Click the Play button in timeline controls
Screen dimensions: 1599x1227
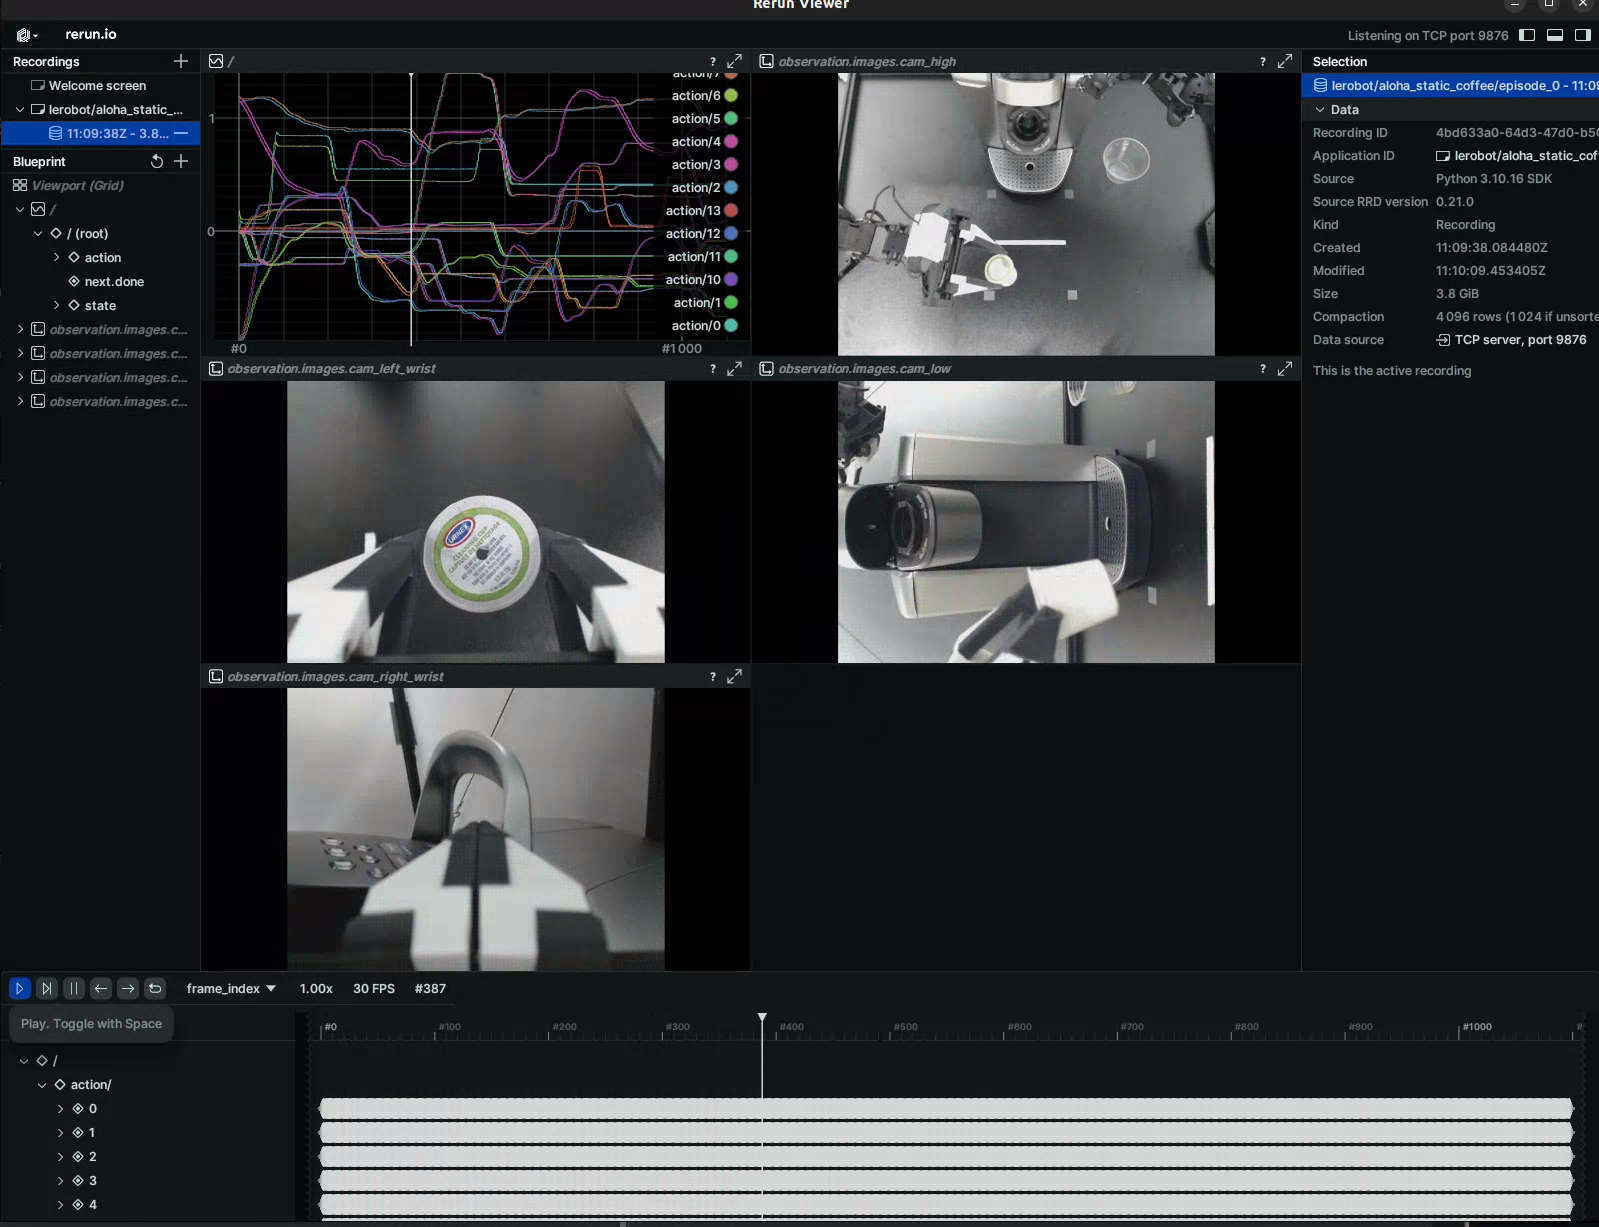tap(19, 988)
